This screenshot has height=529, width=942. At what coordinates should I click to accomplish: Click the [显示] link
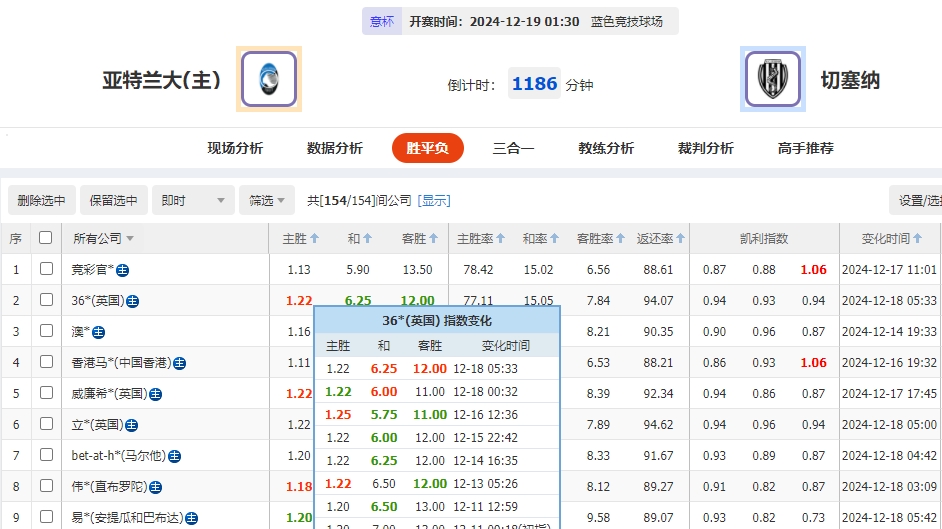pos(434,200)
